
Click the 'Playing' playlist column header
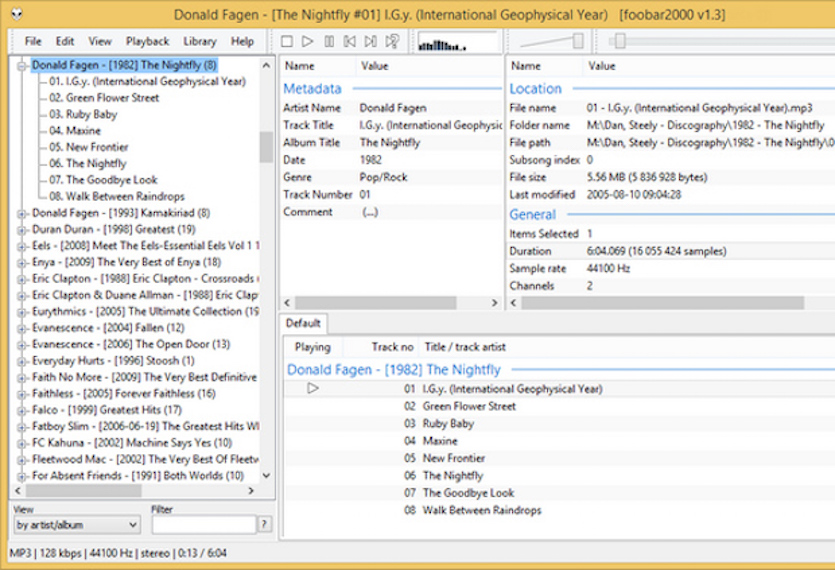[x=313, y=347]
